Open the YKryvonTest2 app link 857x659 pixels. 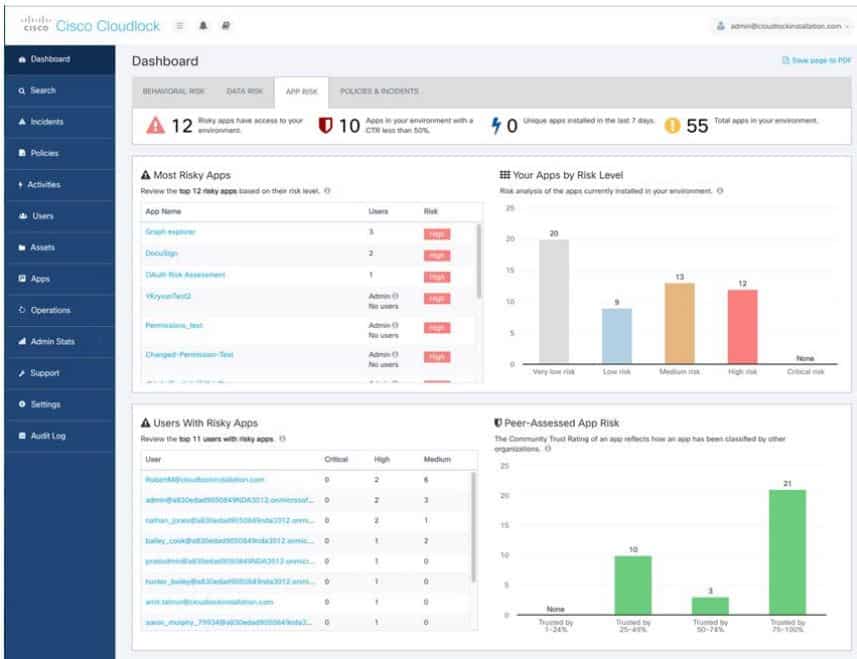coord(168,296)
